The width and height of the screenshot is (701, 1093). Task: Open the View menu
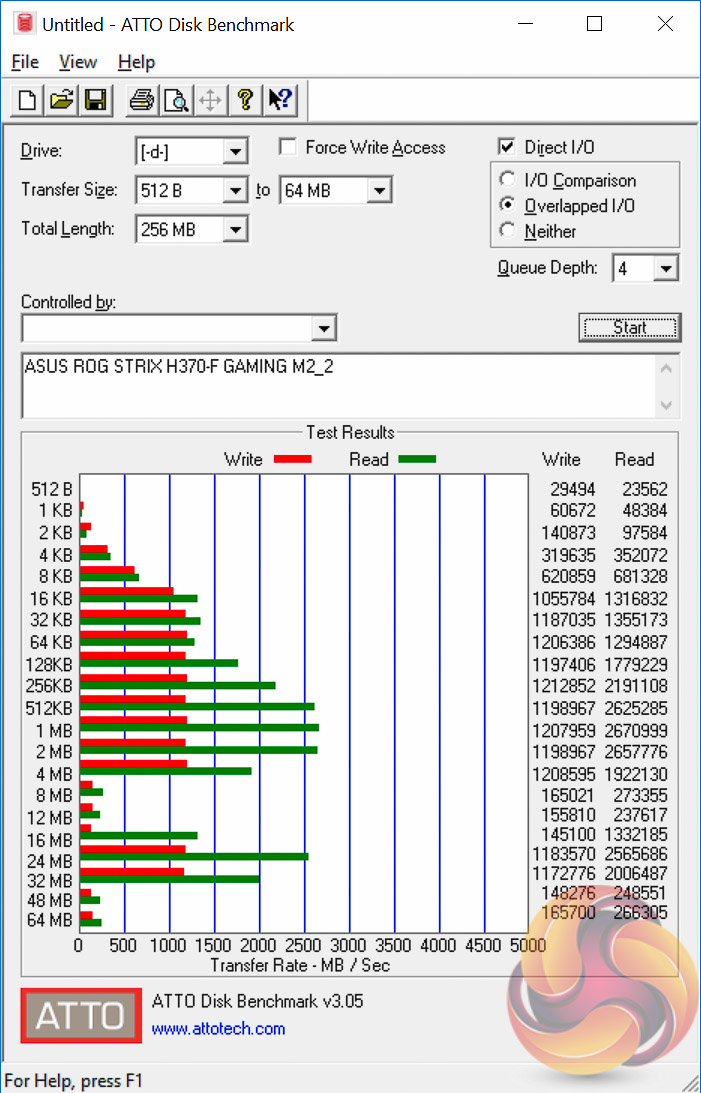point(77,62)
